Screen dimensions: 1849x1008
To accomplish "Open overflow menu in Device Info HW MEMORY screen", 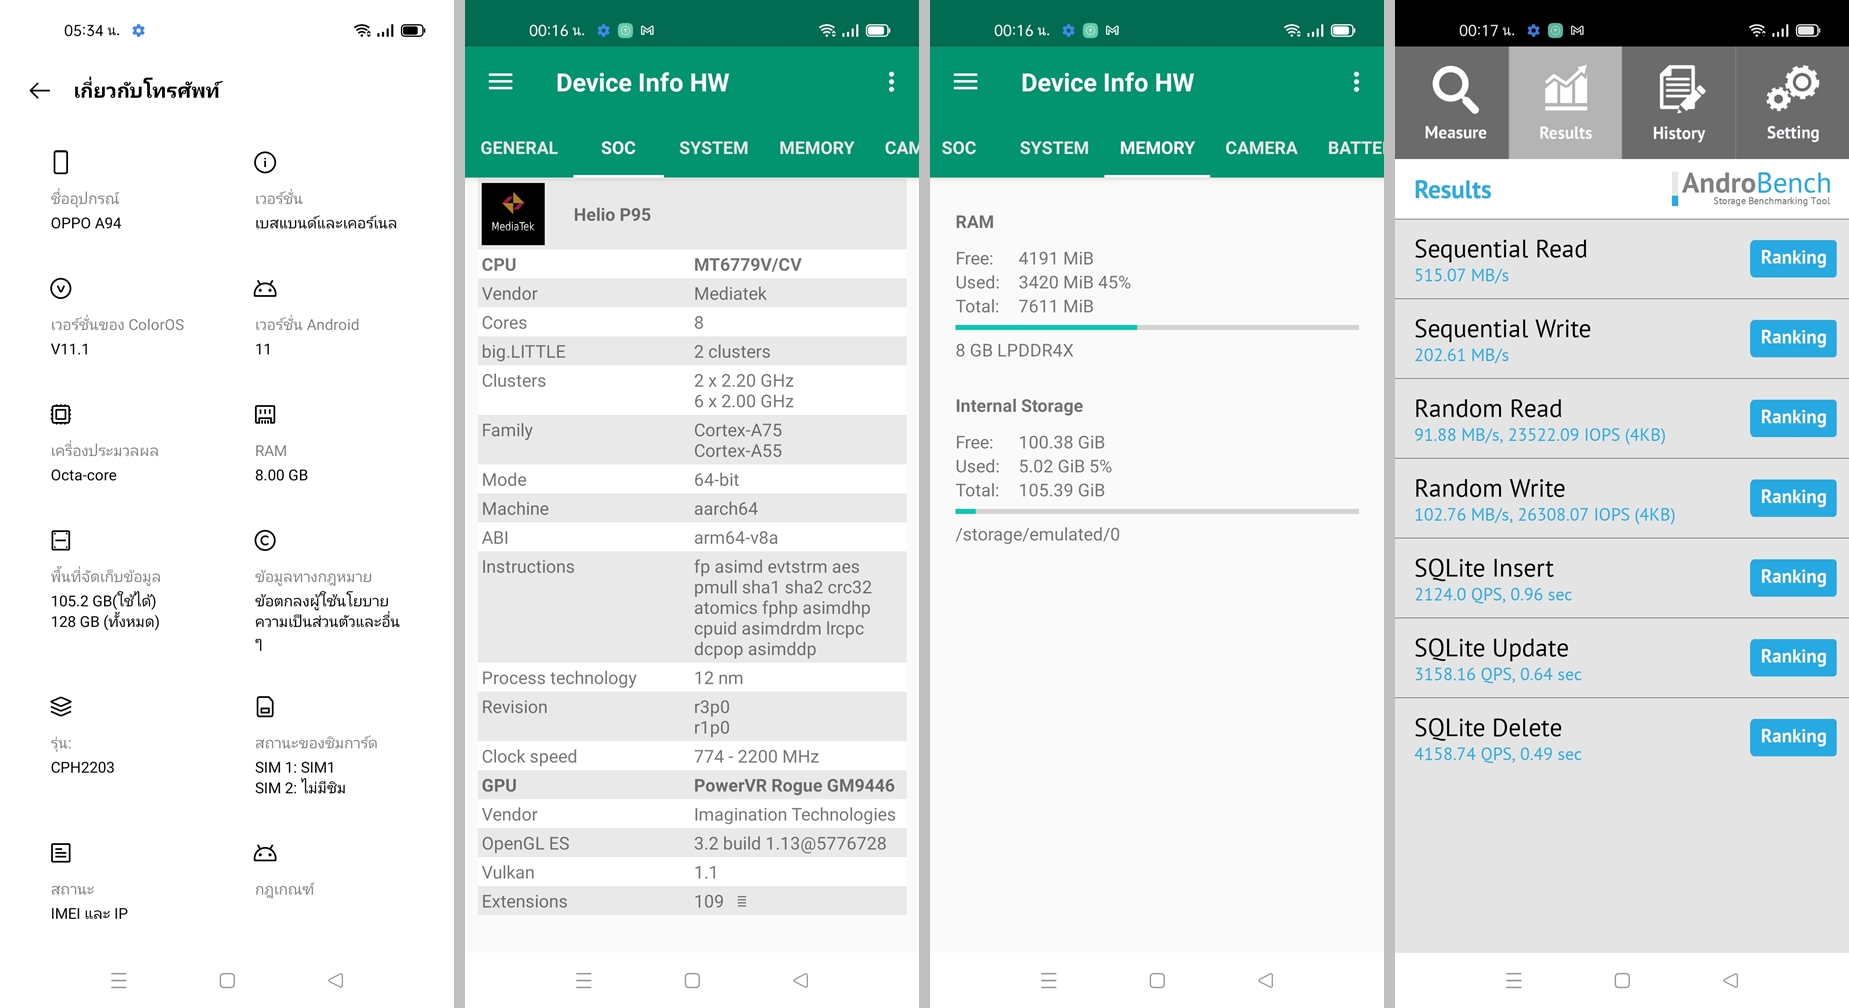I will [x=1356, y=82].
